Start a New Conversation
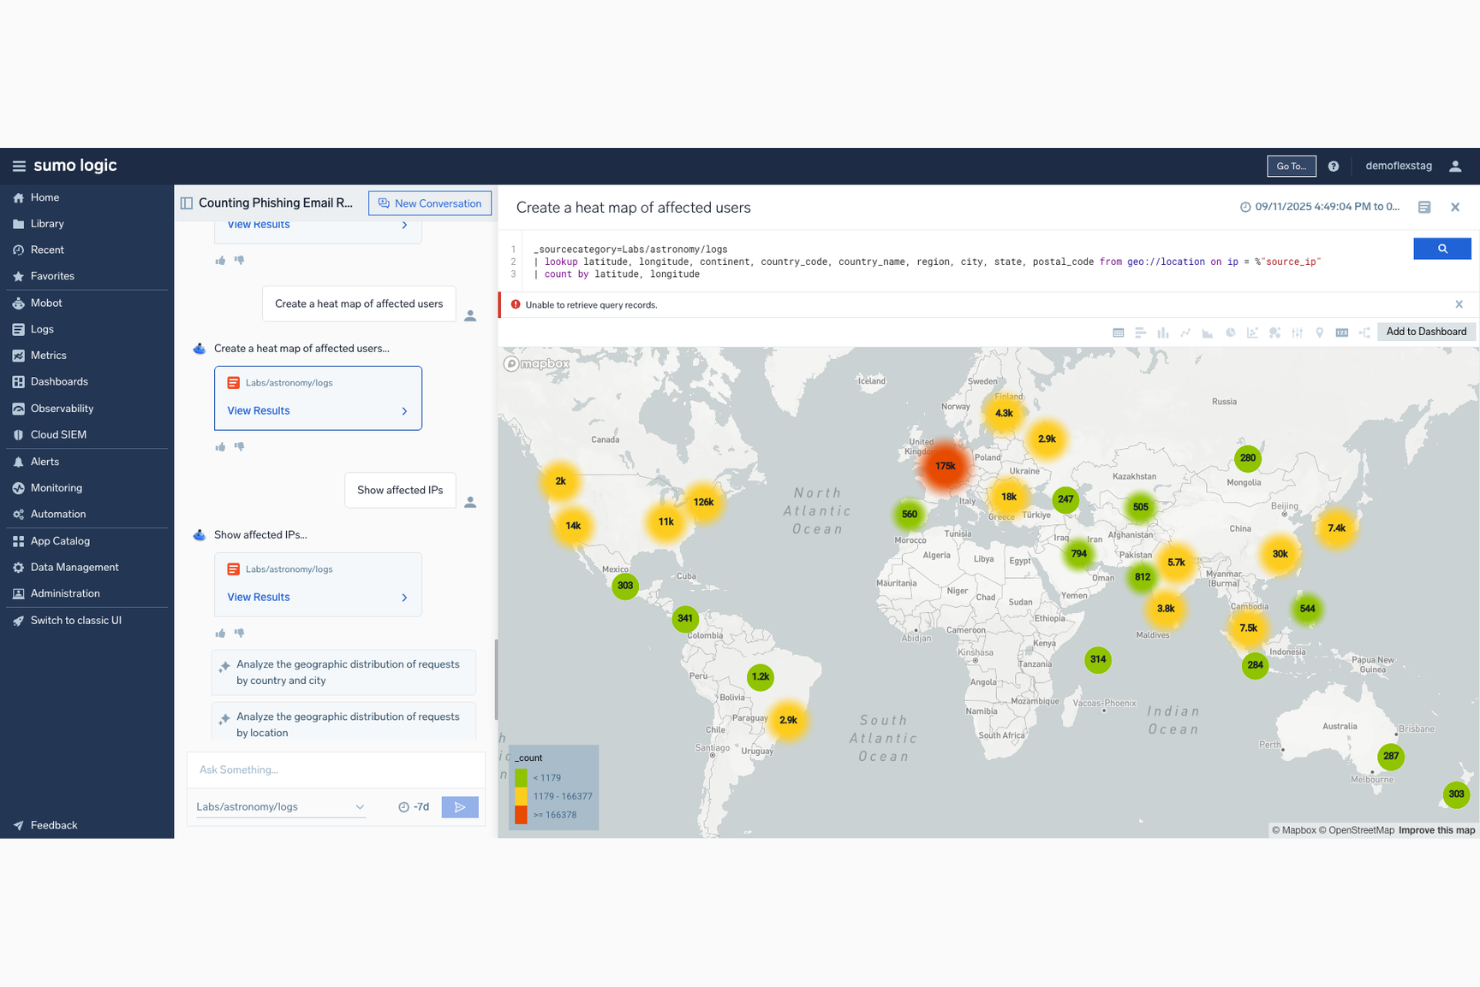This screenshot has height=987, width=1480. [430, 203]
